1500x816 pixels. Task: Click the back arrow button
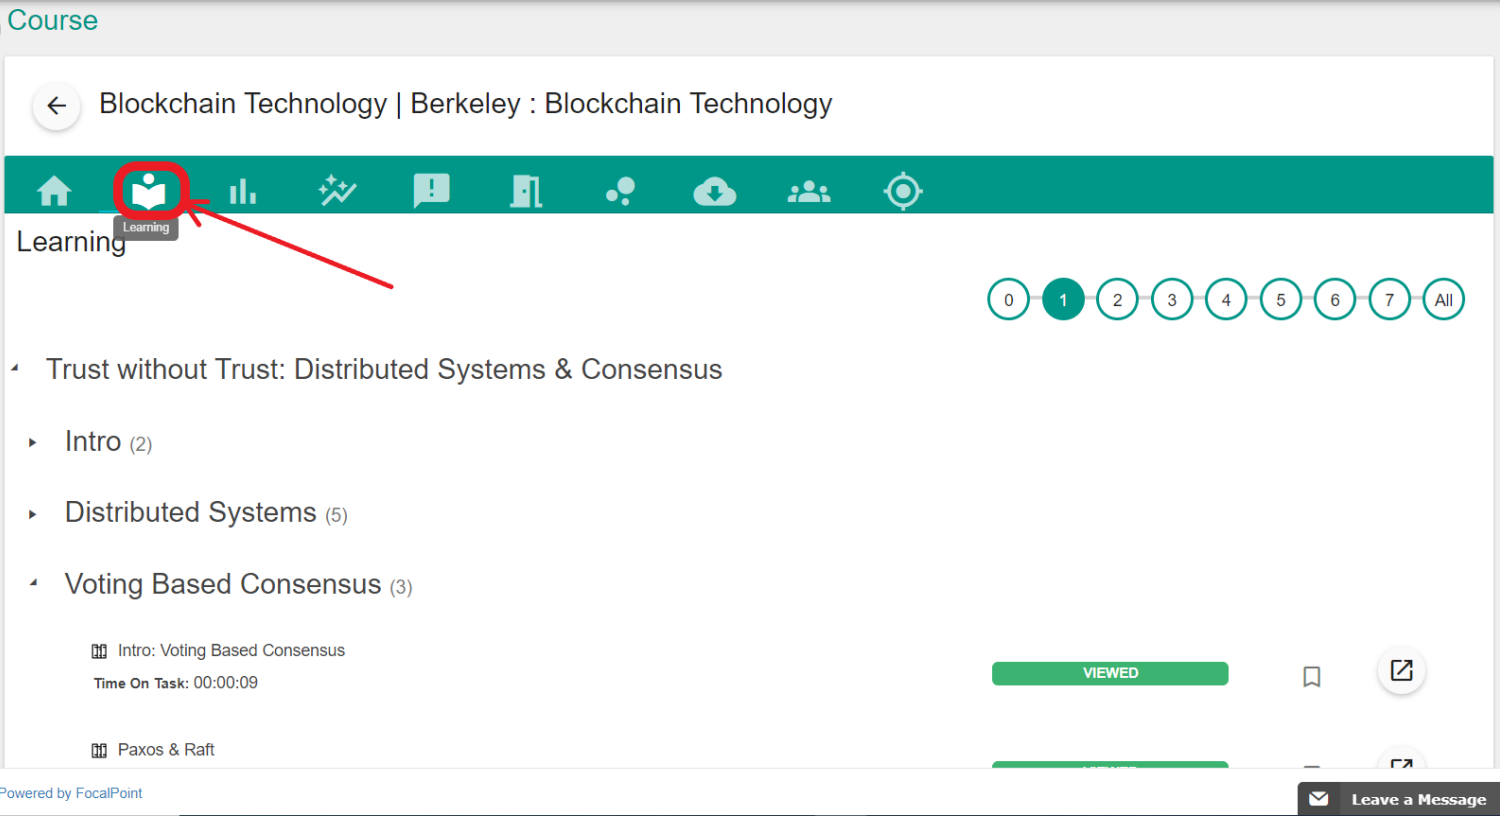57,105
